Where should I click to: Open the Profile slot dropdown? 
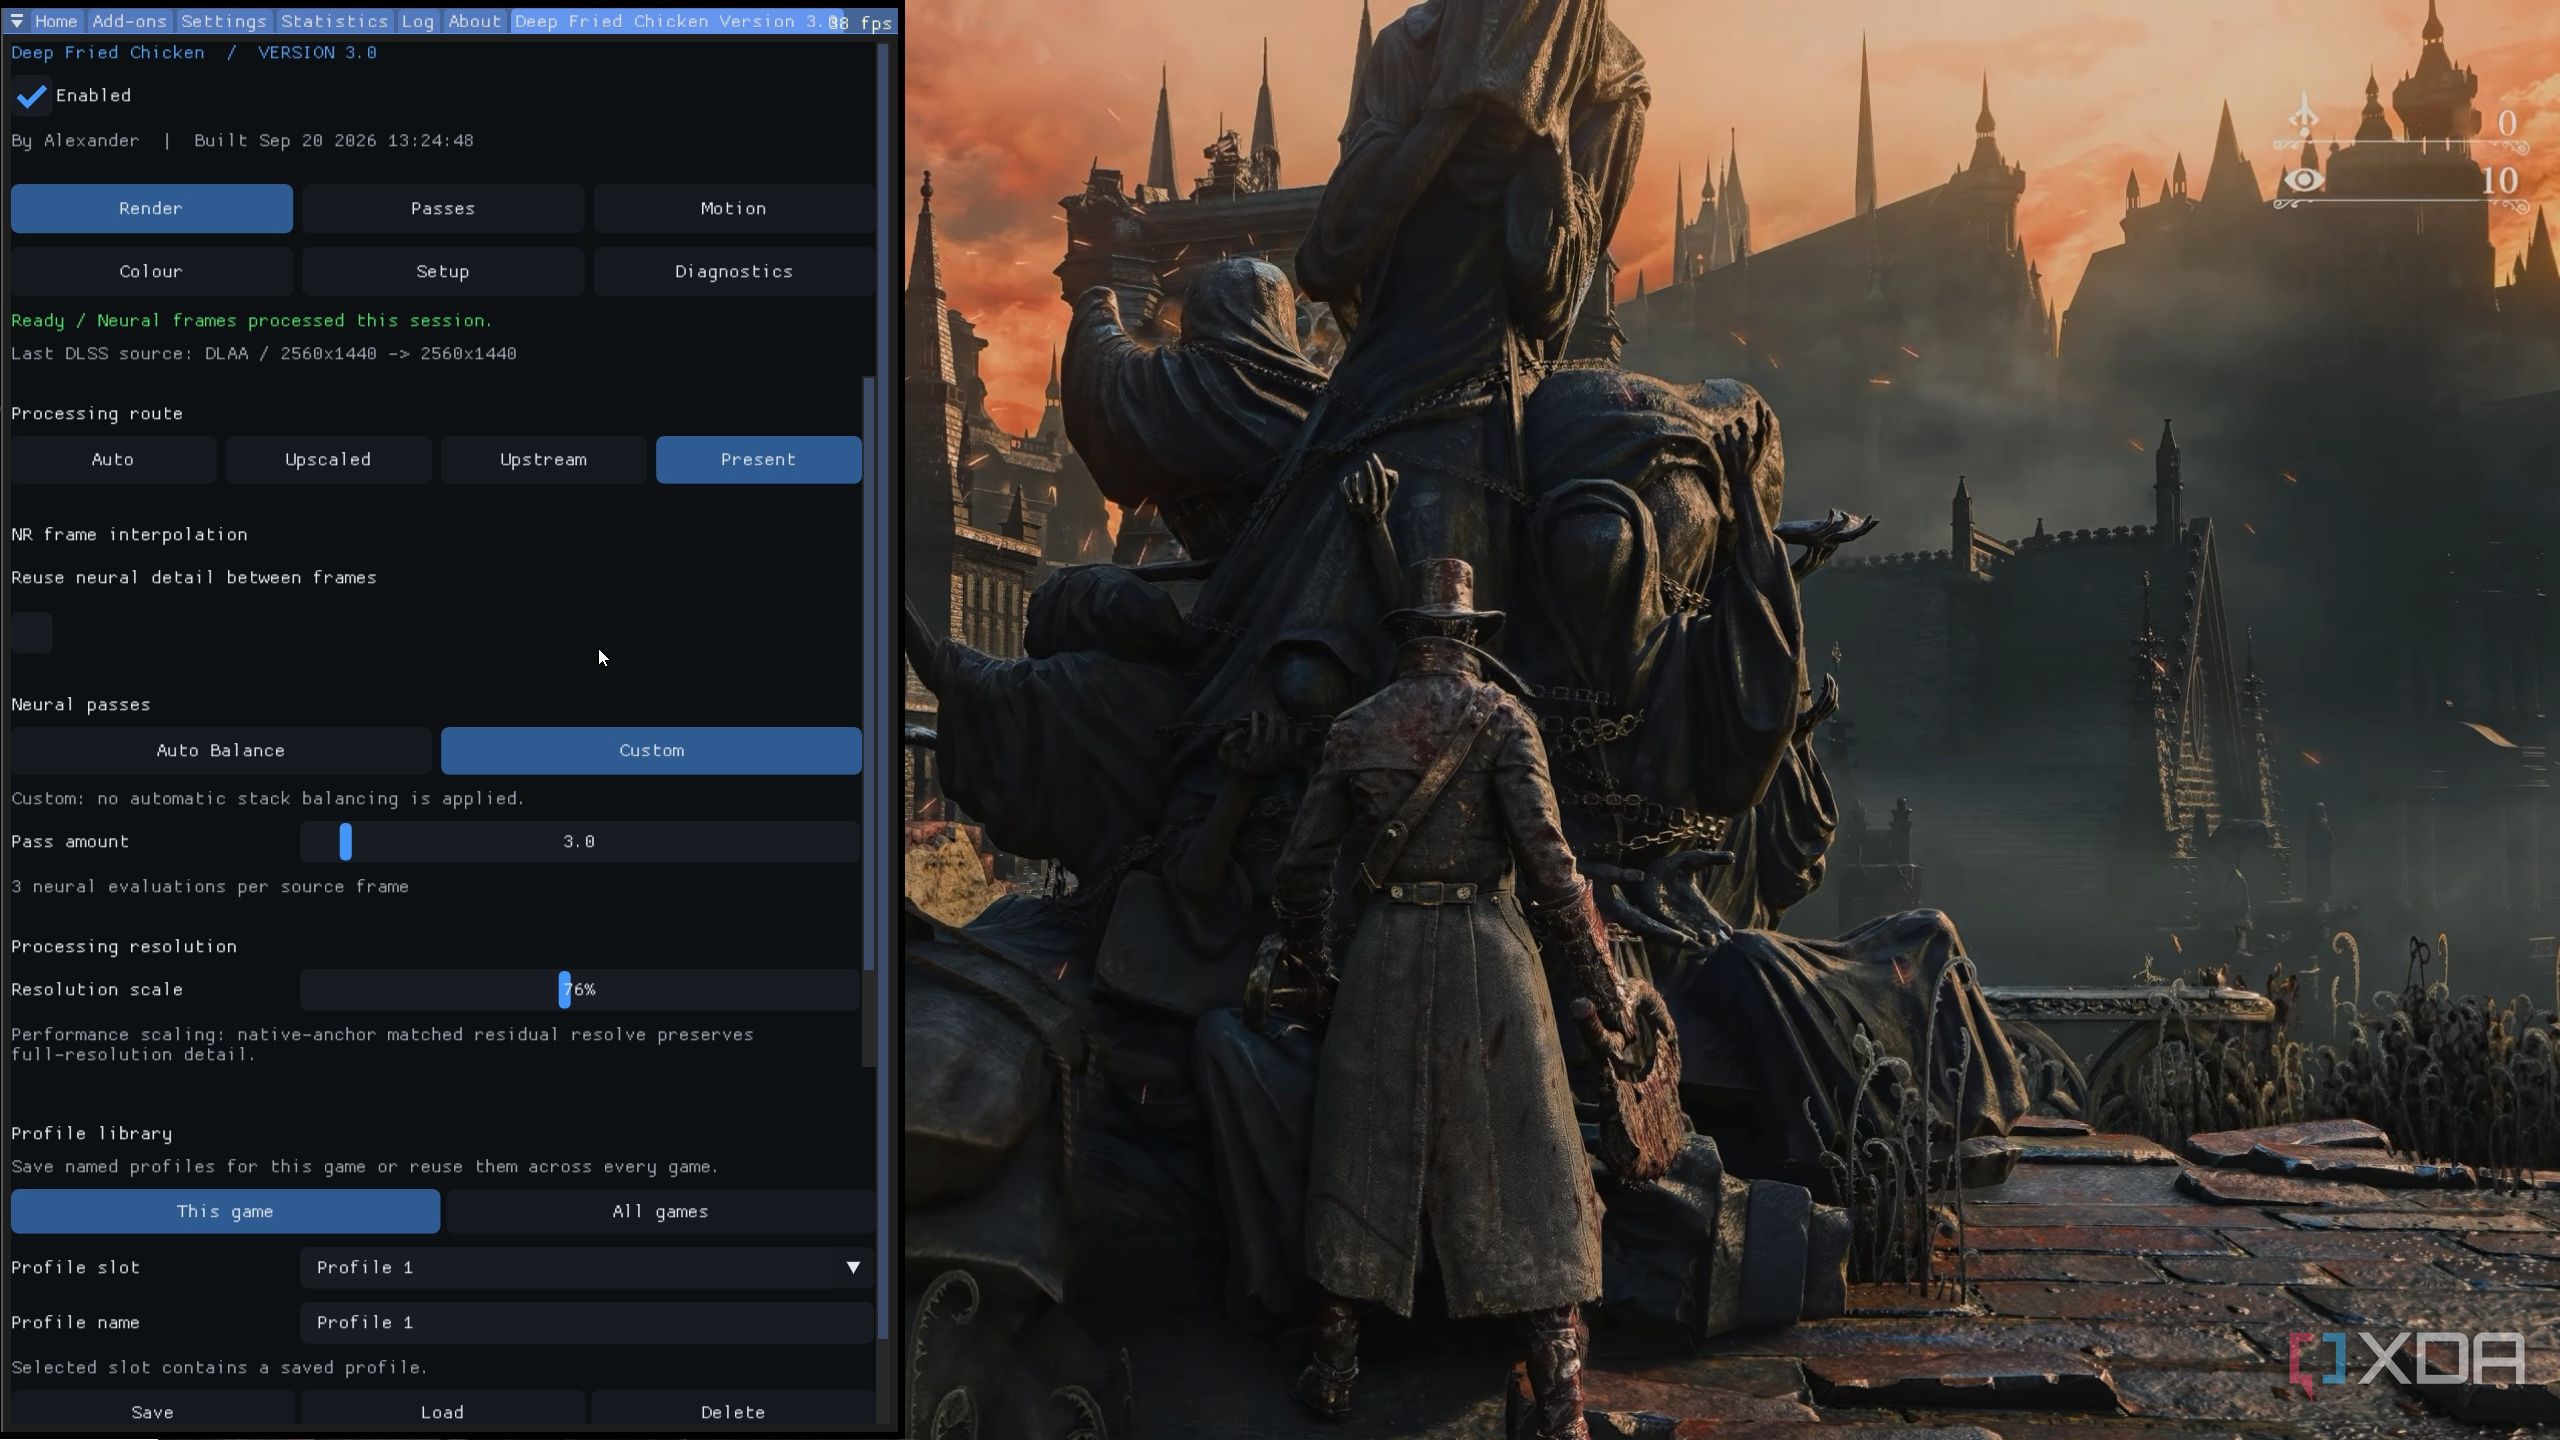587,1268
